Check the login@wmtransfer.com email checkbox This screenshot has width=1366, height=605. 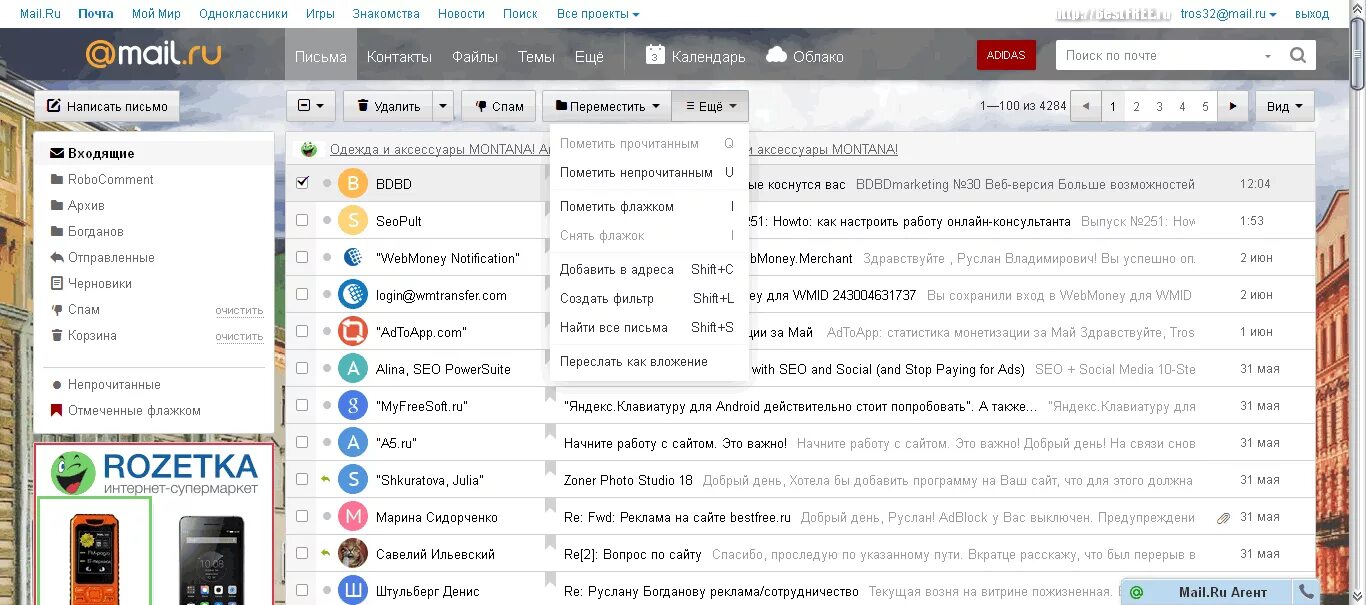pos(303,295)
